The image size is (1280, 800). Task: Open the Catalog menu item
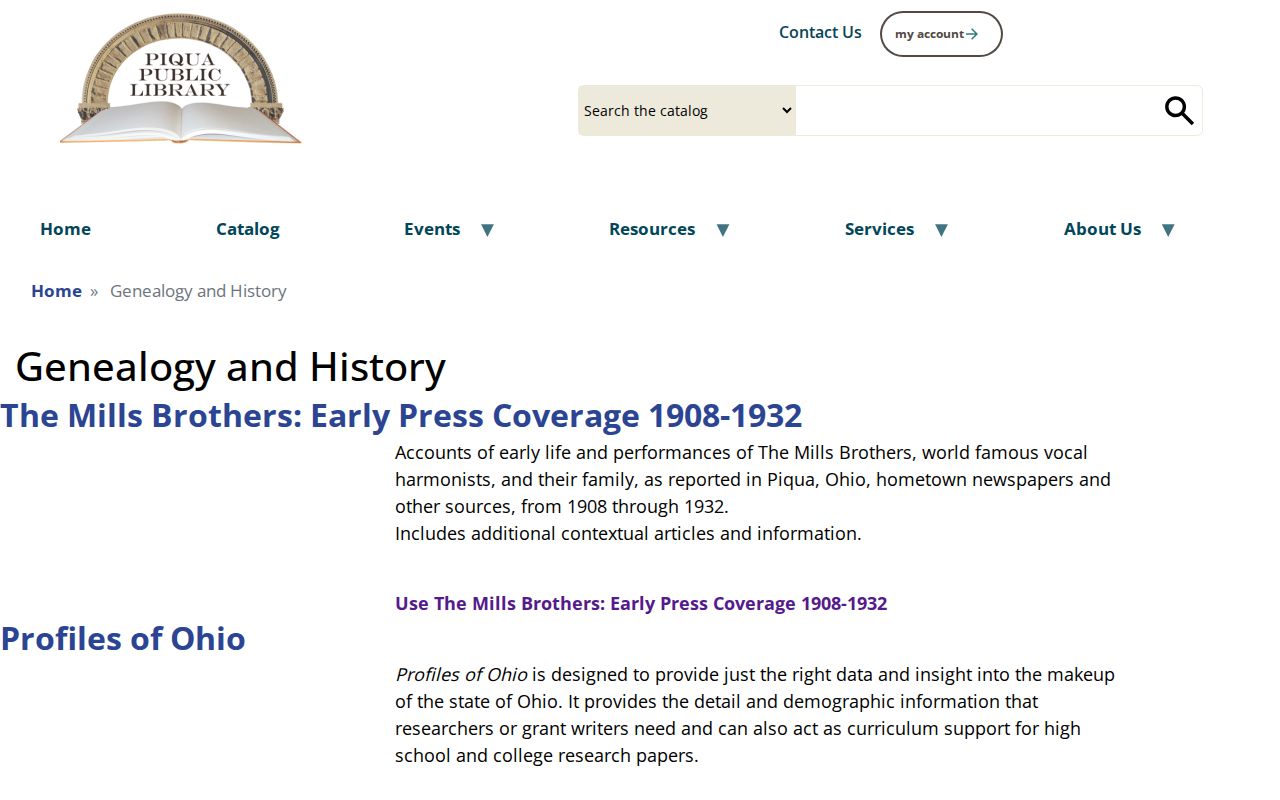point(248,229)
